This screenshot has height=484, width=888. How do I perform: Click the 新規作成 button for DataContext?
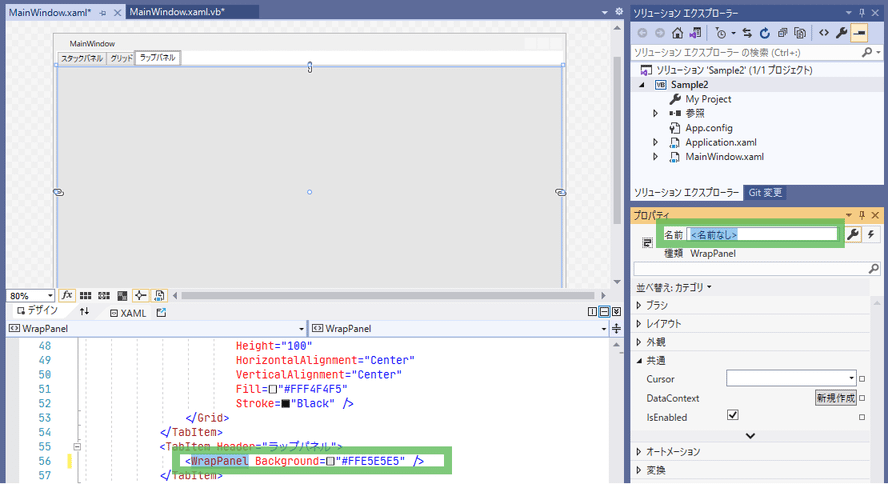pyautogui.click(x=835, y=398)
